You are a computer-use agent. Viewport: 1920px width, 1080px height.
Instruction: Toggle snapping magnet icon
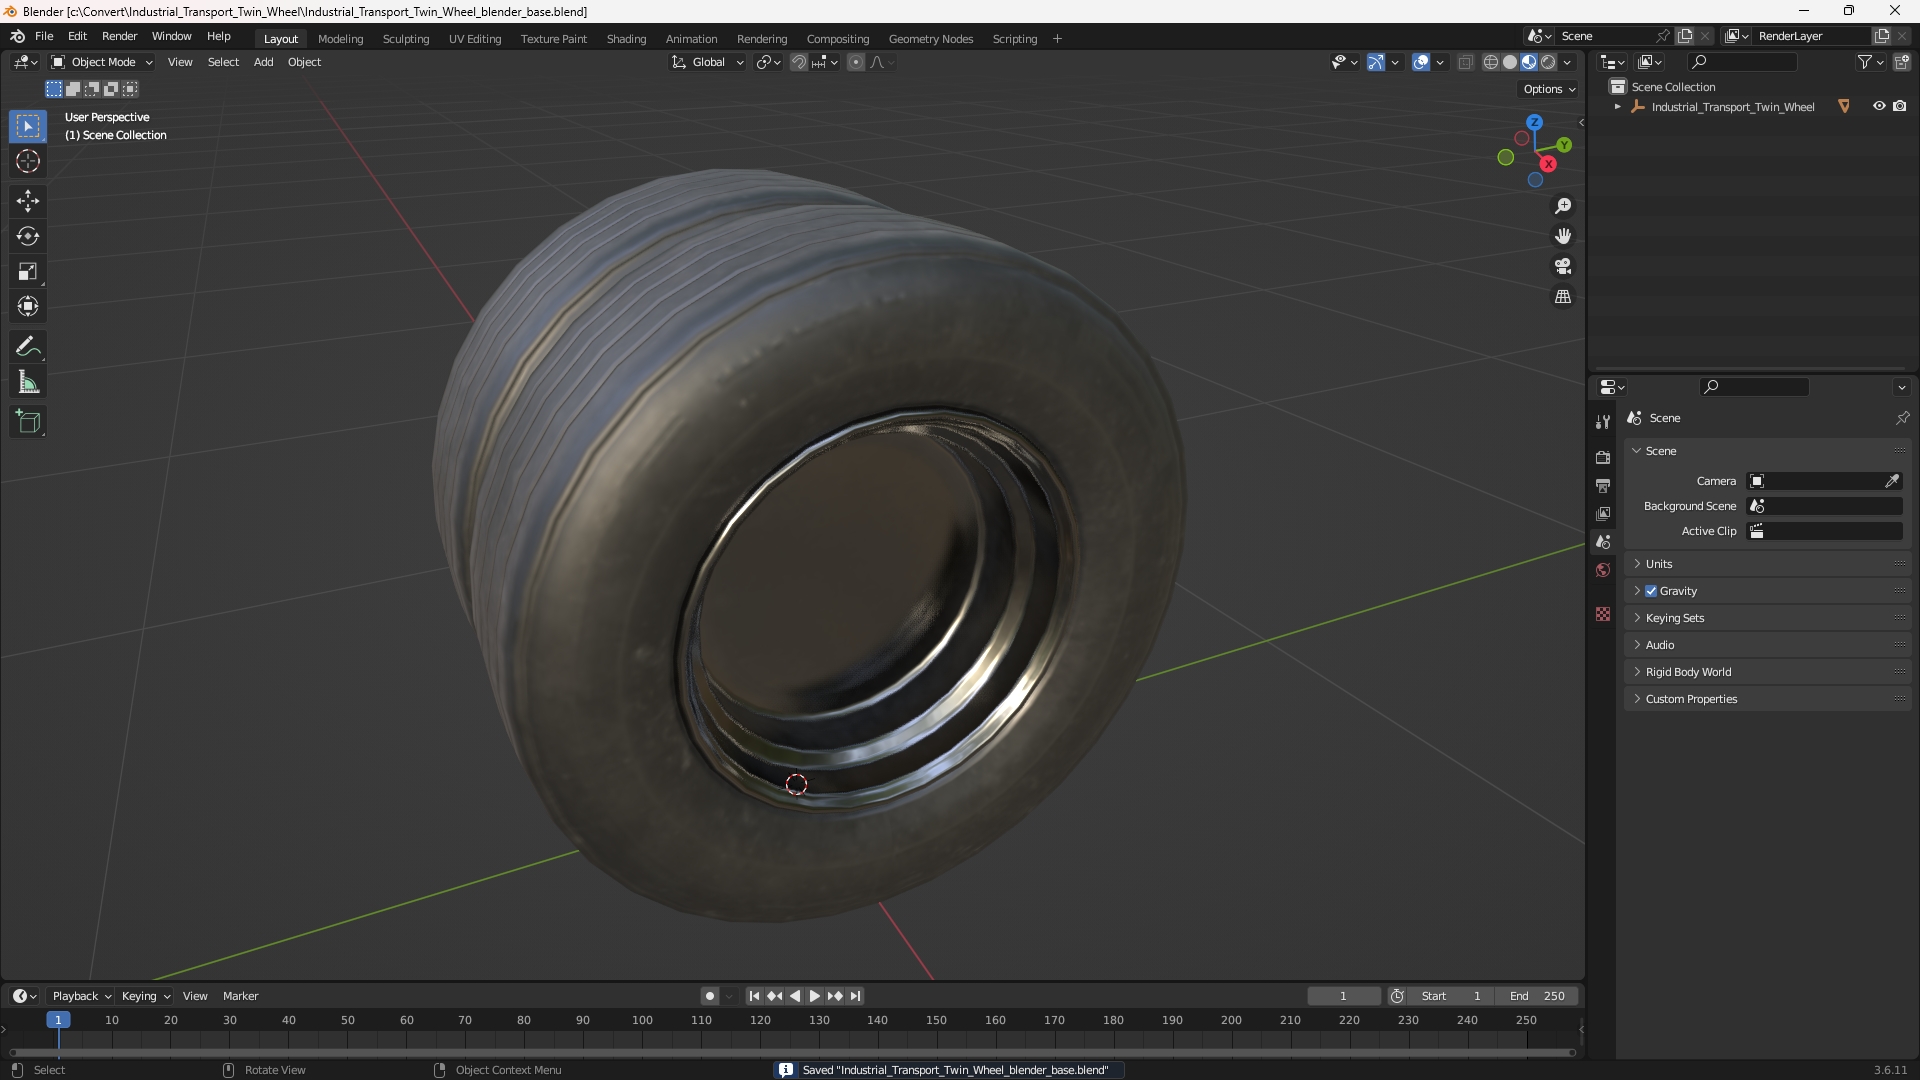point(799,62)
